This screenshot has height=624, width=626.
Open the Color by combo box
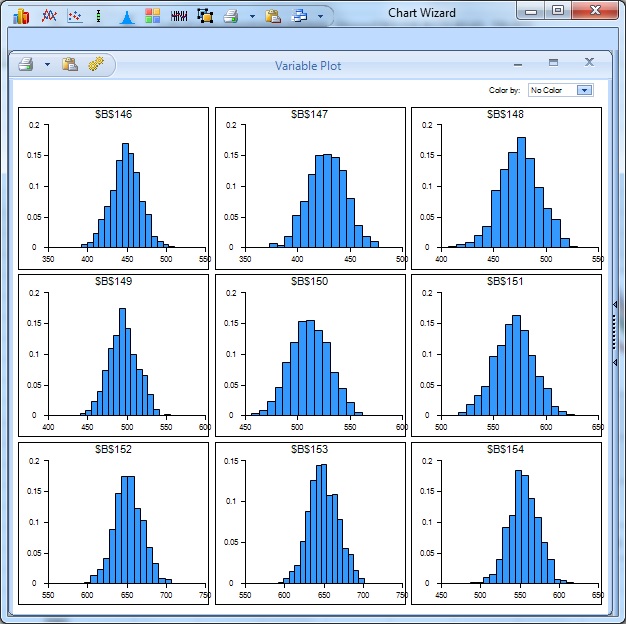(561, 90)
